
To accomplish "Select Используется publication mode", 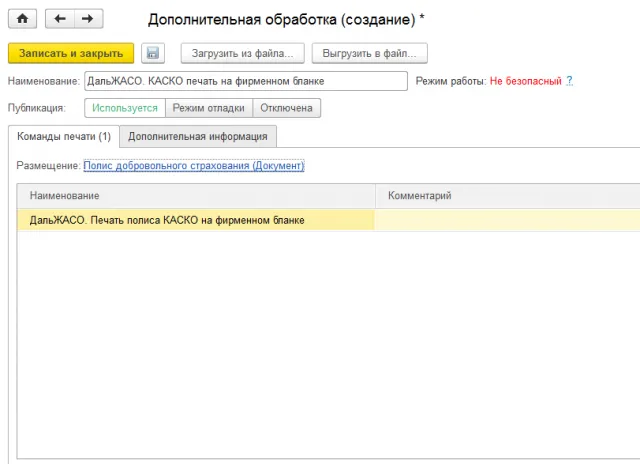I will coord(125,108).
